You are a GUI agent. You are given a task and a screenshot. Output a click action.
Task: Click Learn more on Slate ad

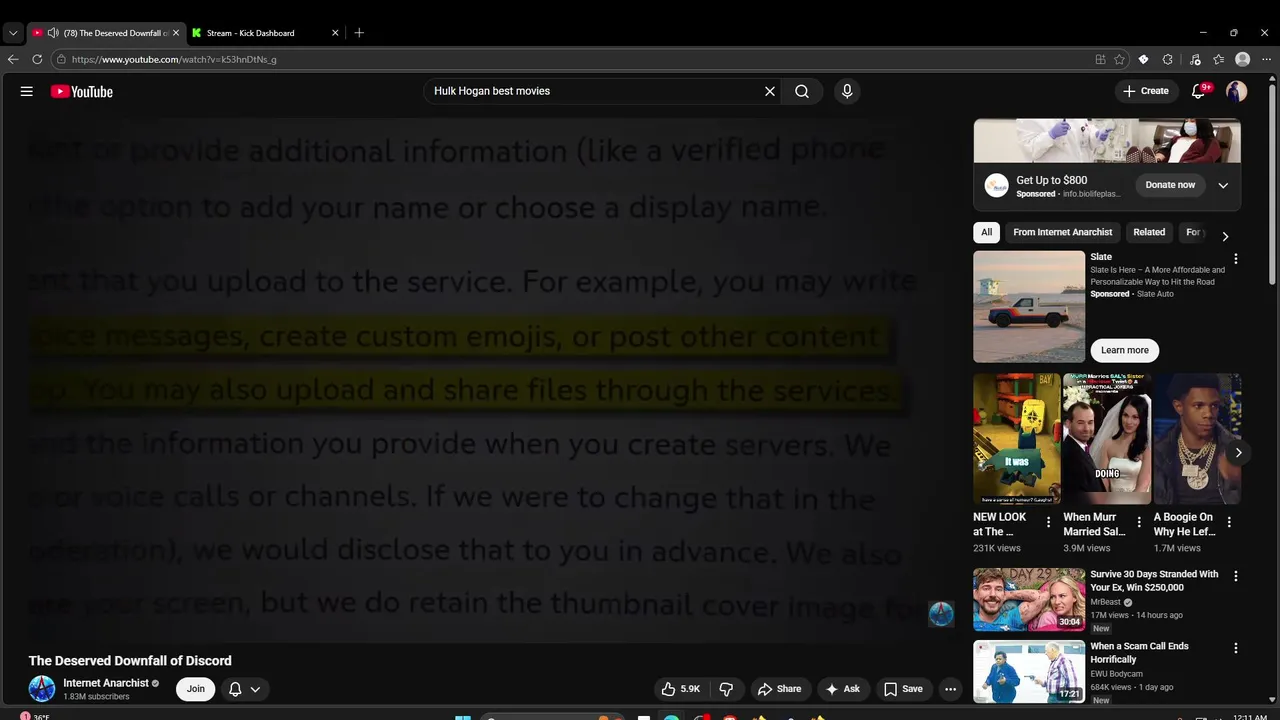1125,350
